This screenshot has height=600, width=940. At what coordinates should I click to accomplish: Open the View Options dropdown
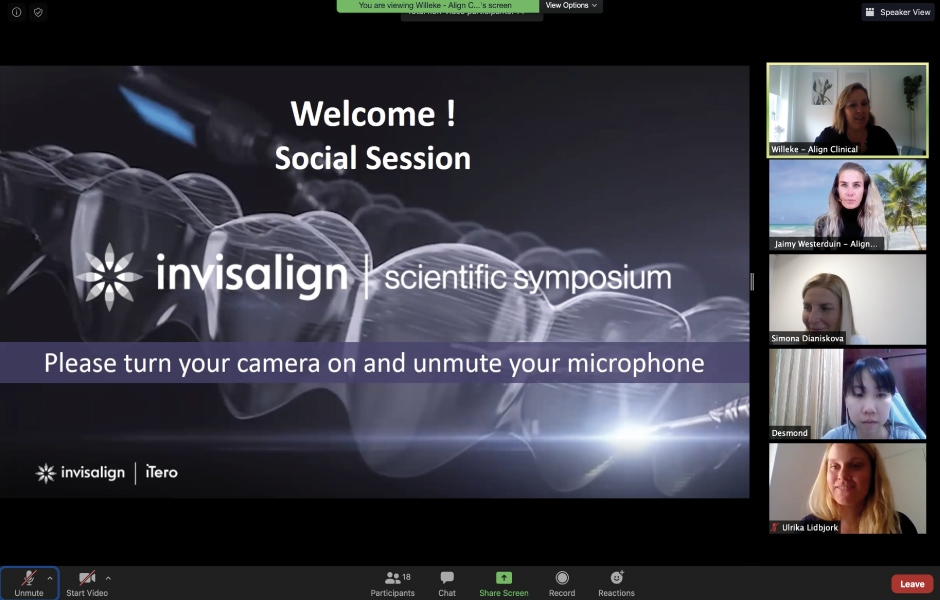571,5
